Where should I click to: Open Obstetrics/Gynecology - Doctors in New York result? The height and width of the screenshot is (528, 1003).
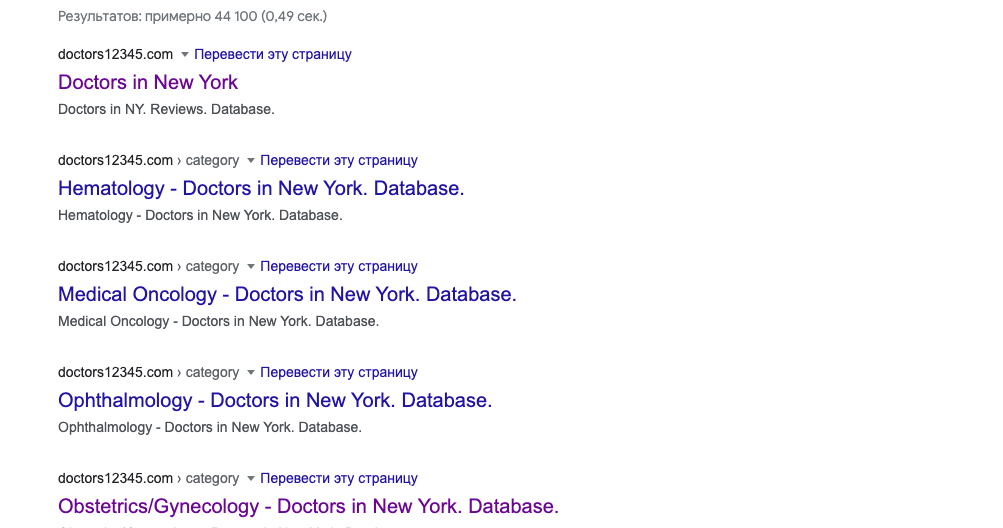[308, 506]
